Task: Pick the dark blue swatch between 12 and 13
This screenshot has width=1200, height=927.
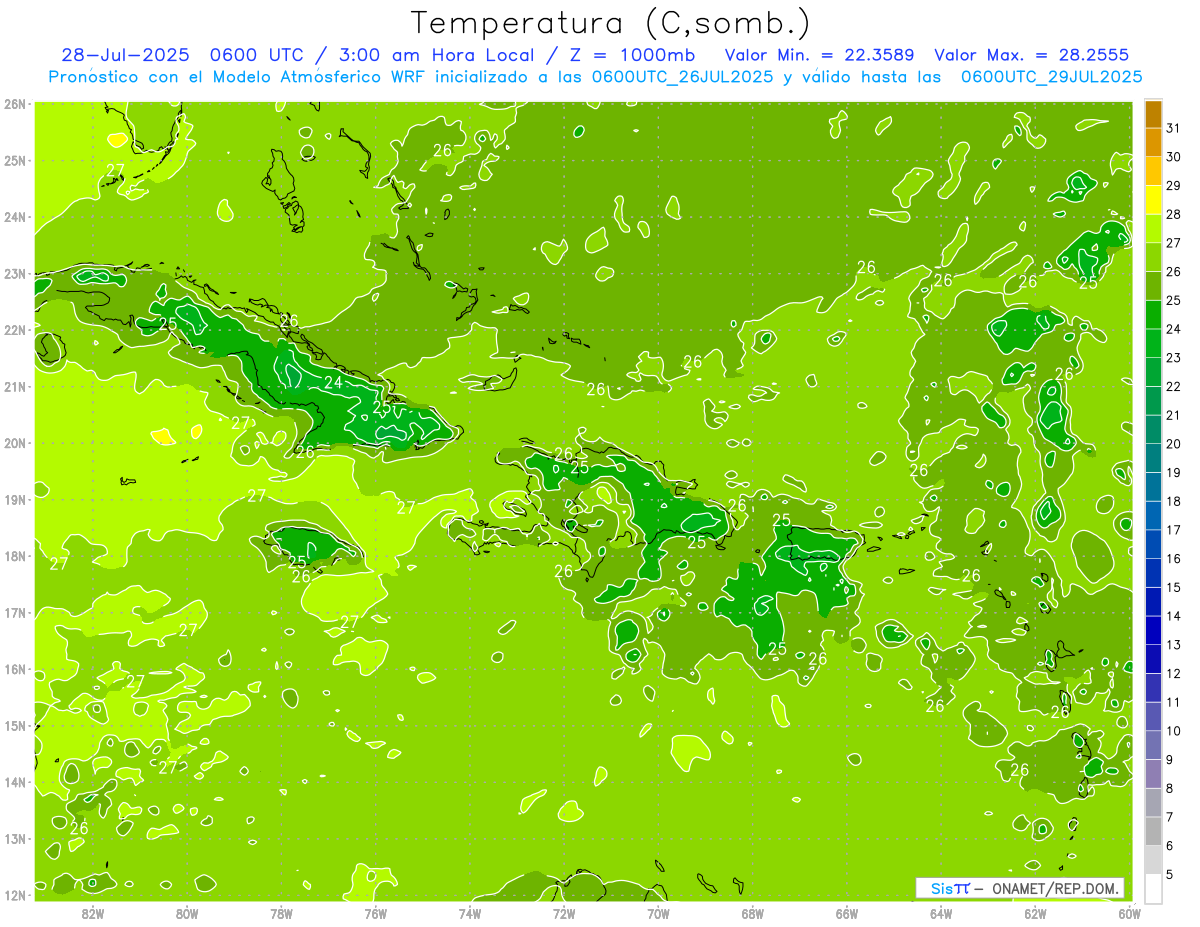Action: [1153, 659]
